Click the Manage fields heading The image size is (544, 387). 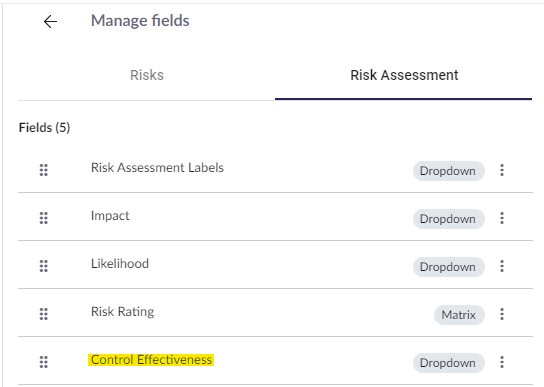coord(140,20)
